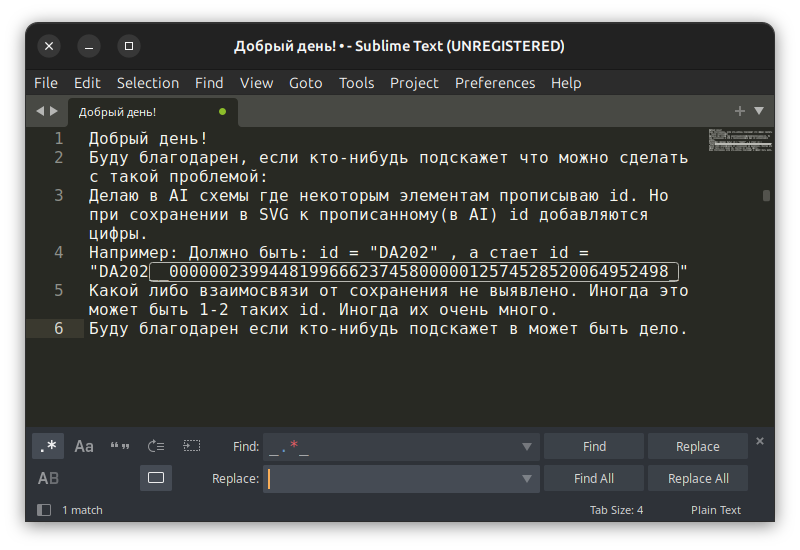The height and width of the screenshot is (550, 800).
Task: Click the Find All button
Action: 594,479
